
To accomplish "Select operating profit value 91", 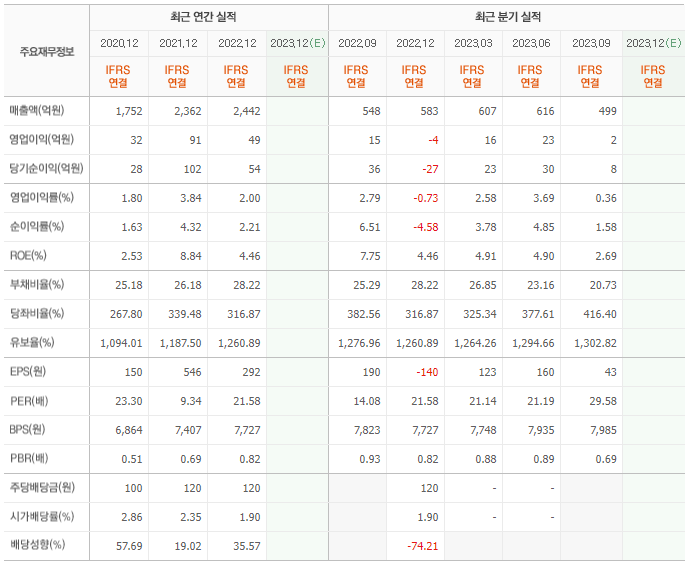I will point(196,140).
